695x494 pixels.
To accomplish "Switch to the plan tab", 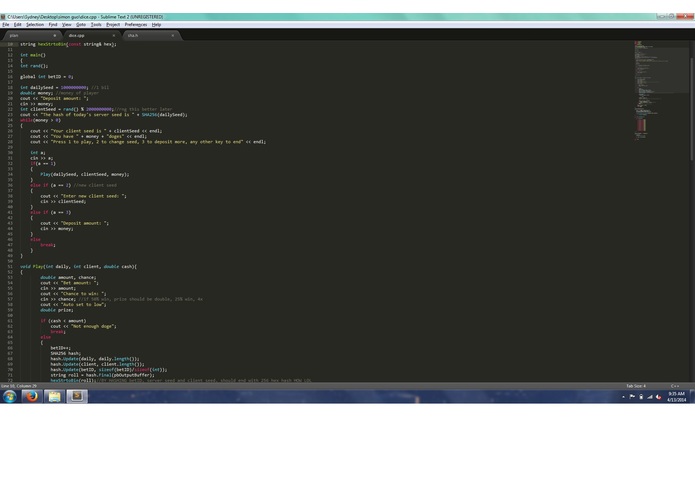I will 31,35.
